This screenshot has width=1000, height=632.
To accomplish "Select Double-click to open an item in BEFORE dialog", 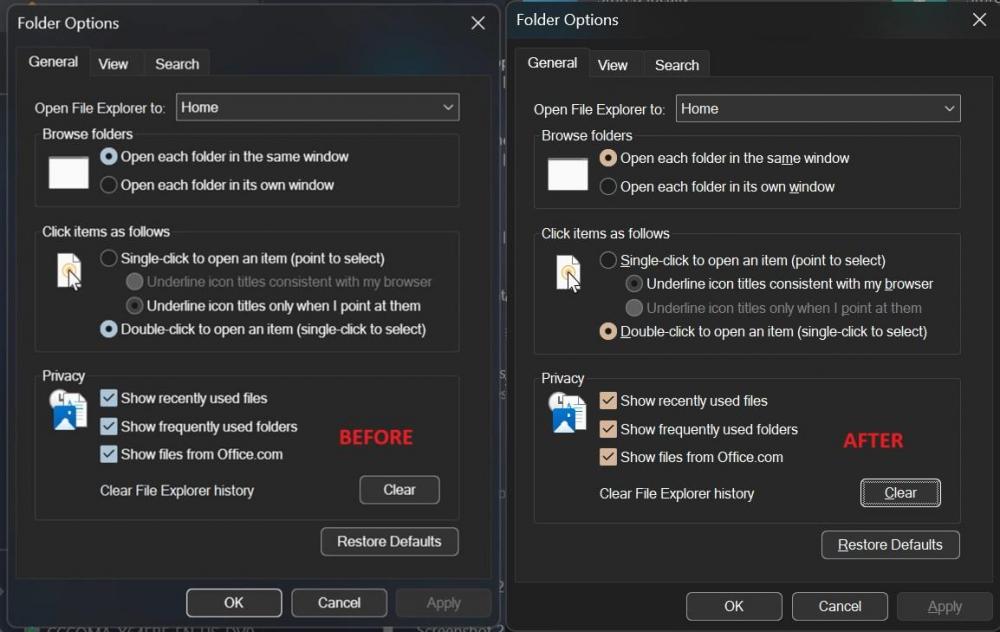I will pos(109,329).
